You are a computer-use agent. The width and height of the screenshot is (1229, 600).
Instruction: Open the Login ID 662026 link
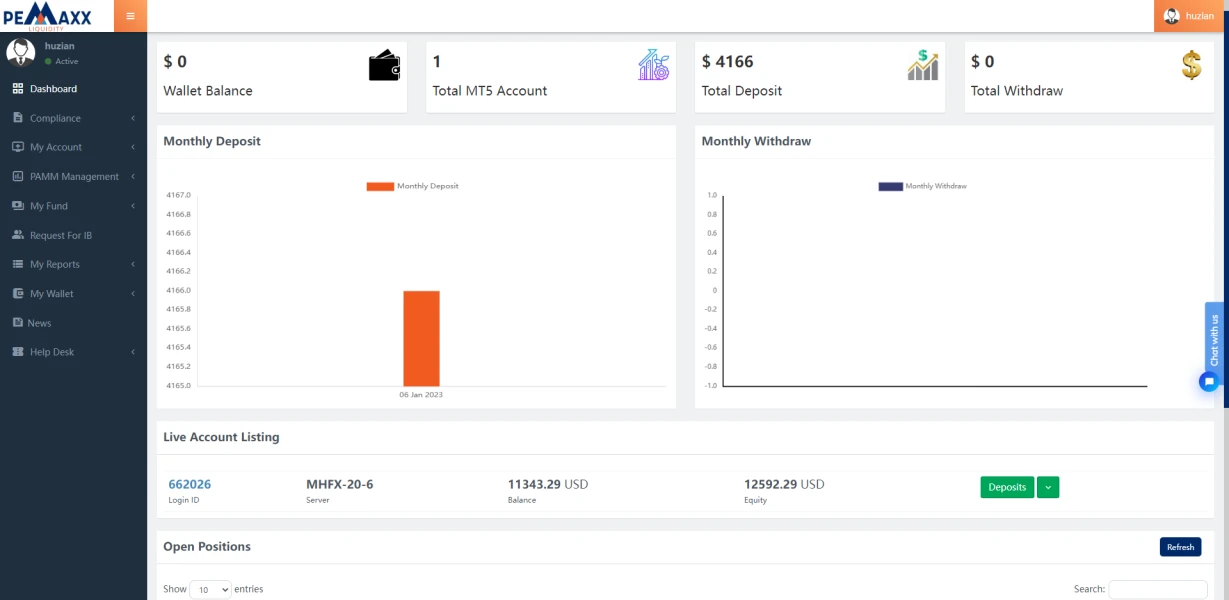click(x=190, y=484)
